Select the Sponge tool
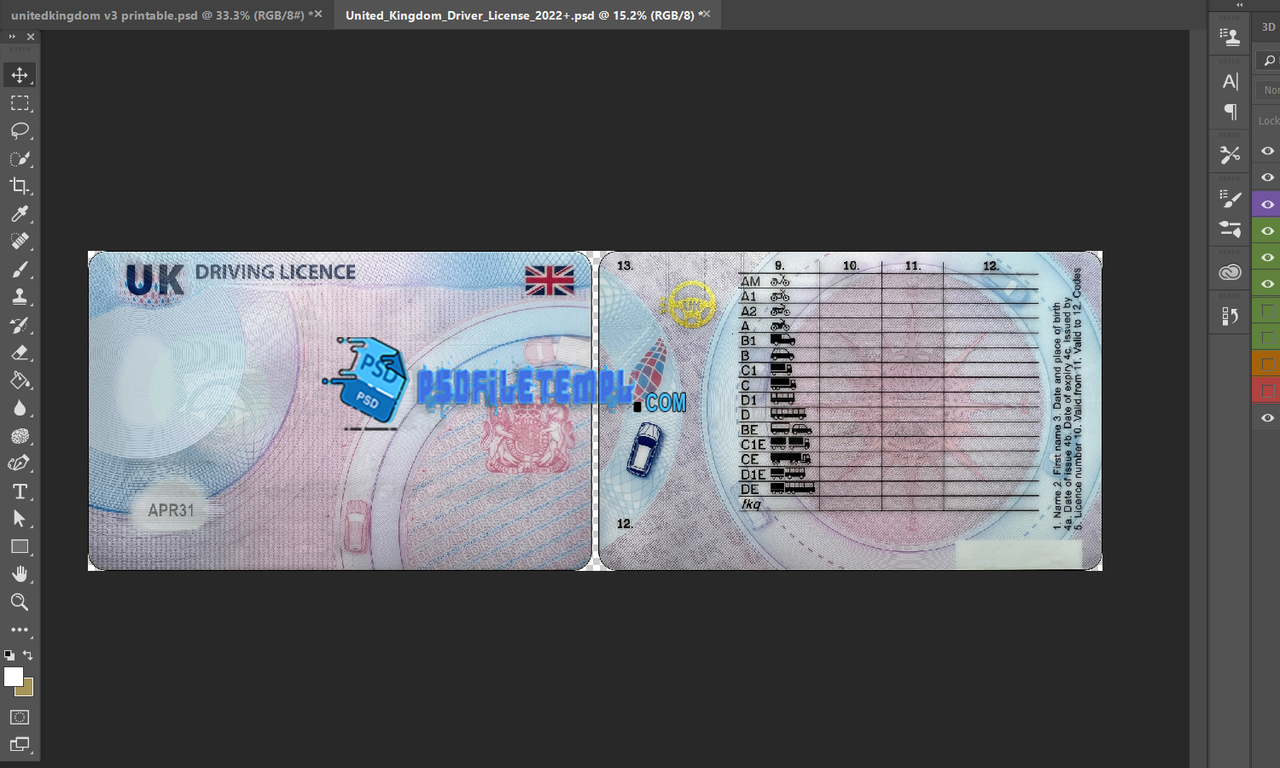The image size is (1280, 768). (20, 436)
